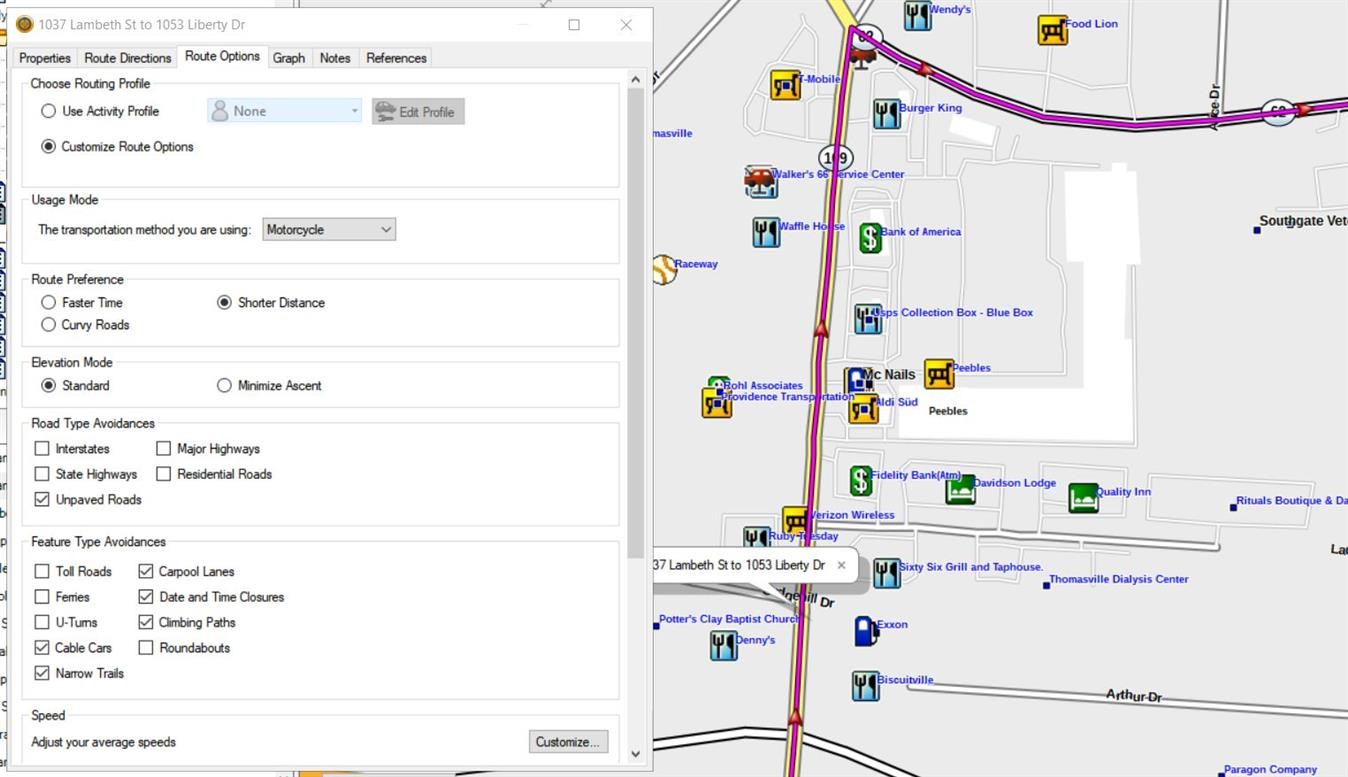Select the Davidson Lodge lodging icon
Viewport: 1348px width, 777px height.
point(960,489)
